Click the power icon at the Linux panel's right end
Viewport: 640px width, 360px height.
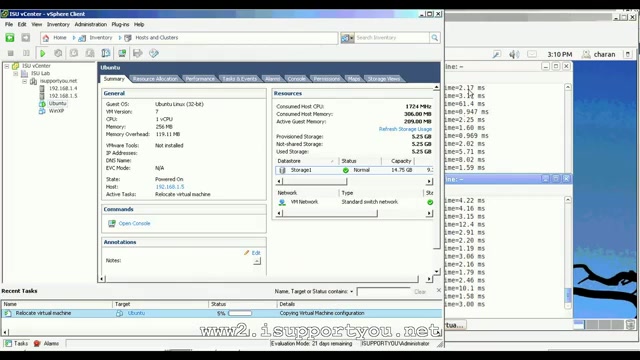[628, 54]
